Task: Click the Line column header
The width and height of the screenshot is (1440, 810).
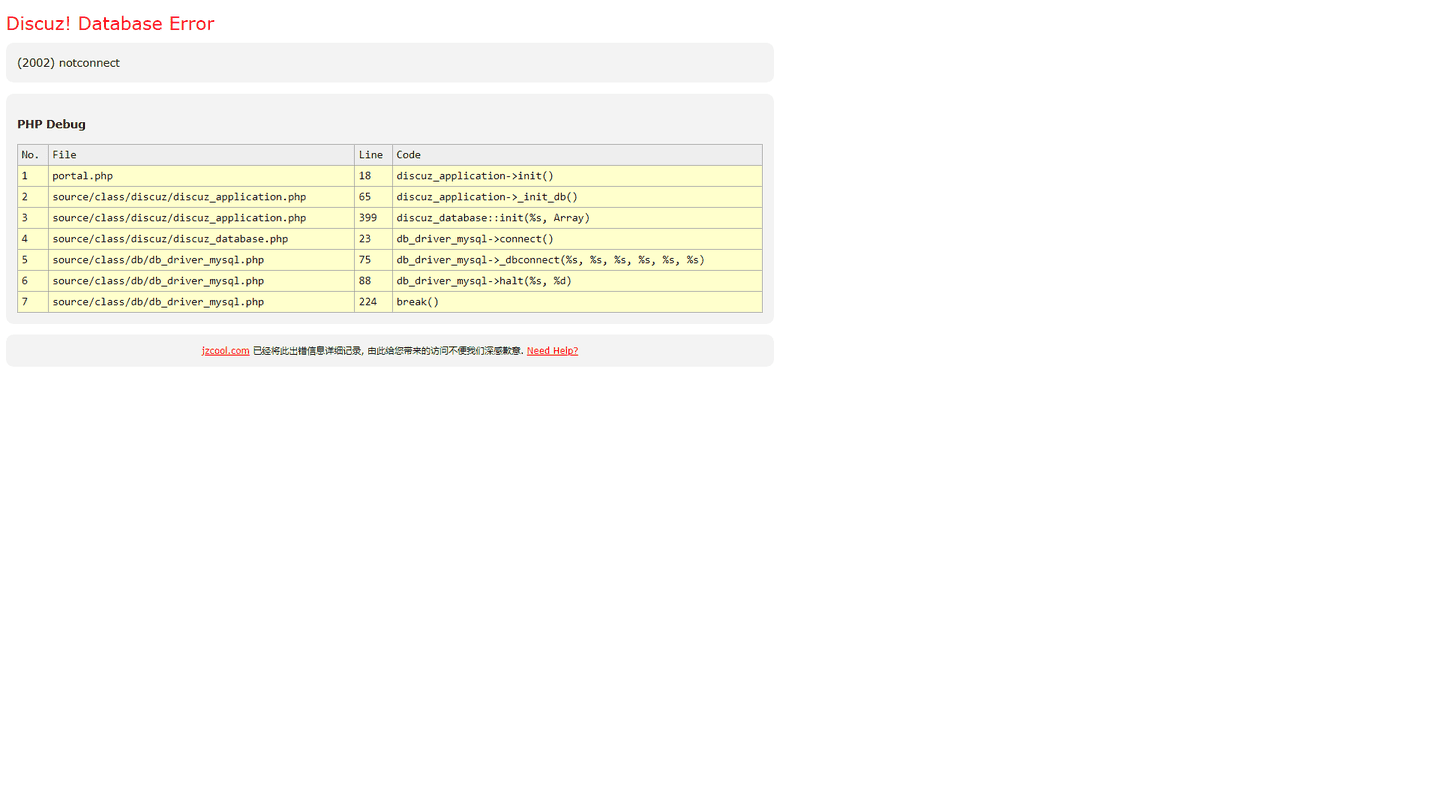Action: pos(373,155)
